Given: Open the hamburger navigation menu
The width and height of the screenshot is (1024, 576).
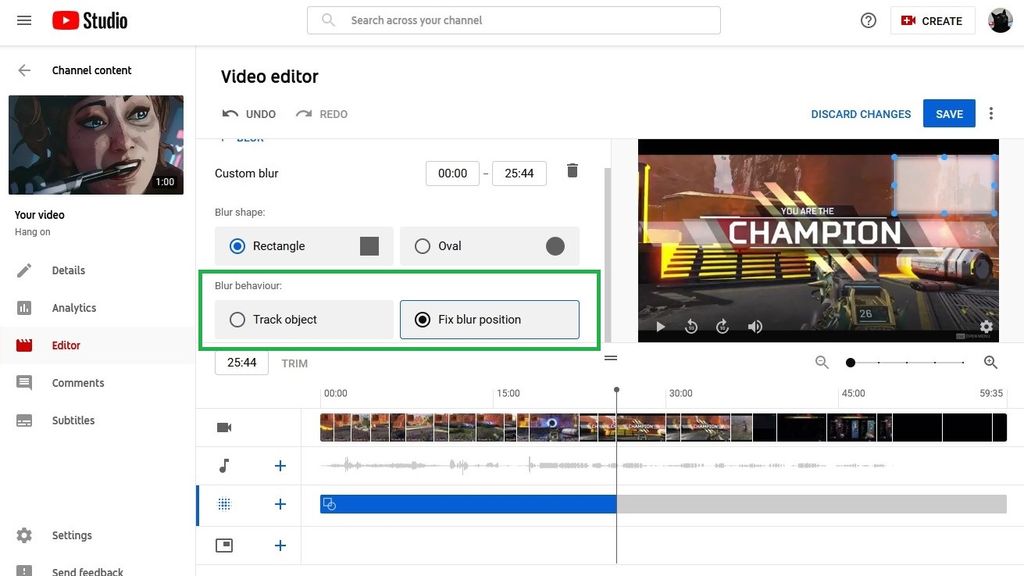Looking at the screenshot, I should click(x=24, y=20).
